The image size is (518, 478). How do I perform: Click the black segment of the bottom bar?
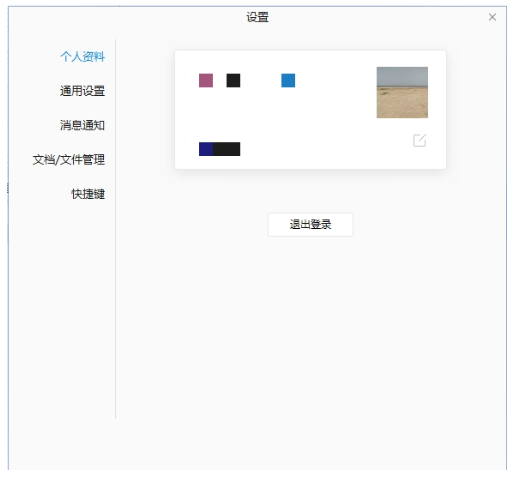(x=226, y=149)
